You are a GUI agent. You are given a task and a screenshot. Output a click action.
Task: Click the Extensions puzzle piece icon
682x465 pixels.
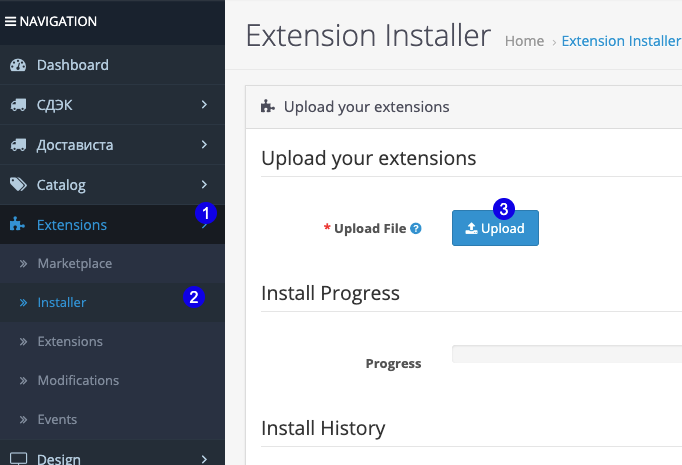(18, 225)
